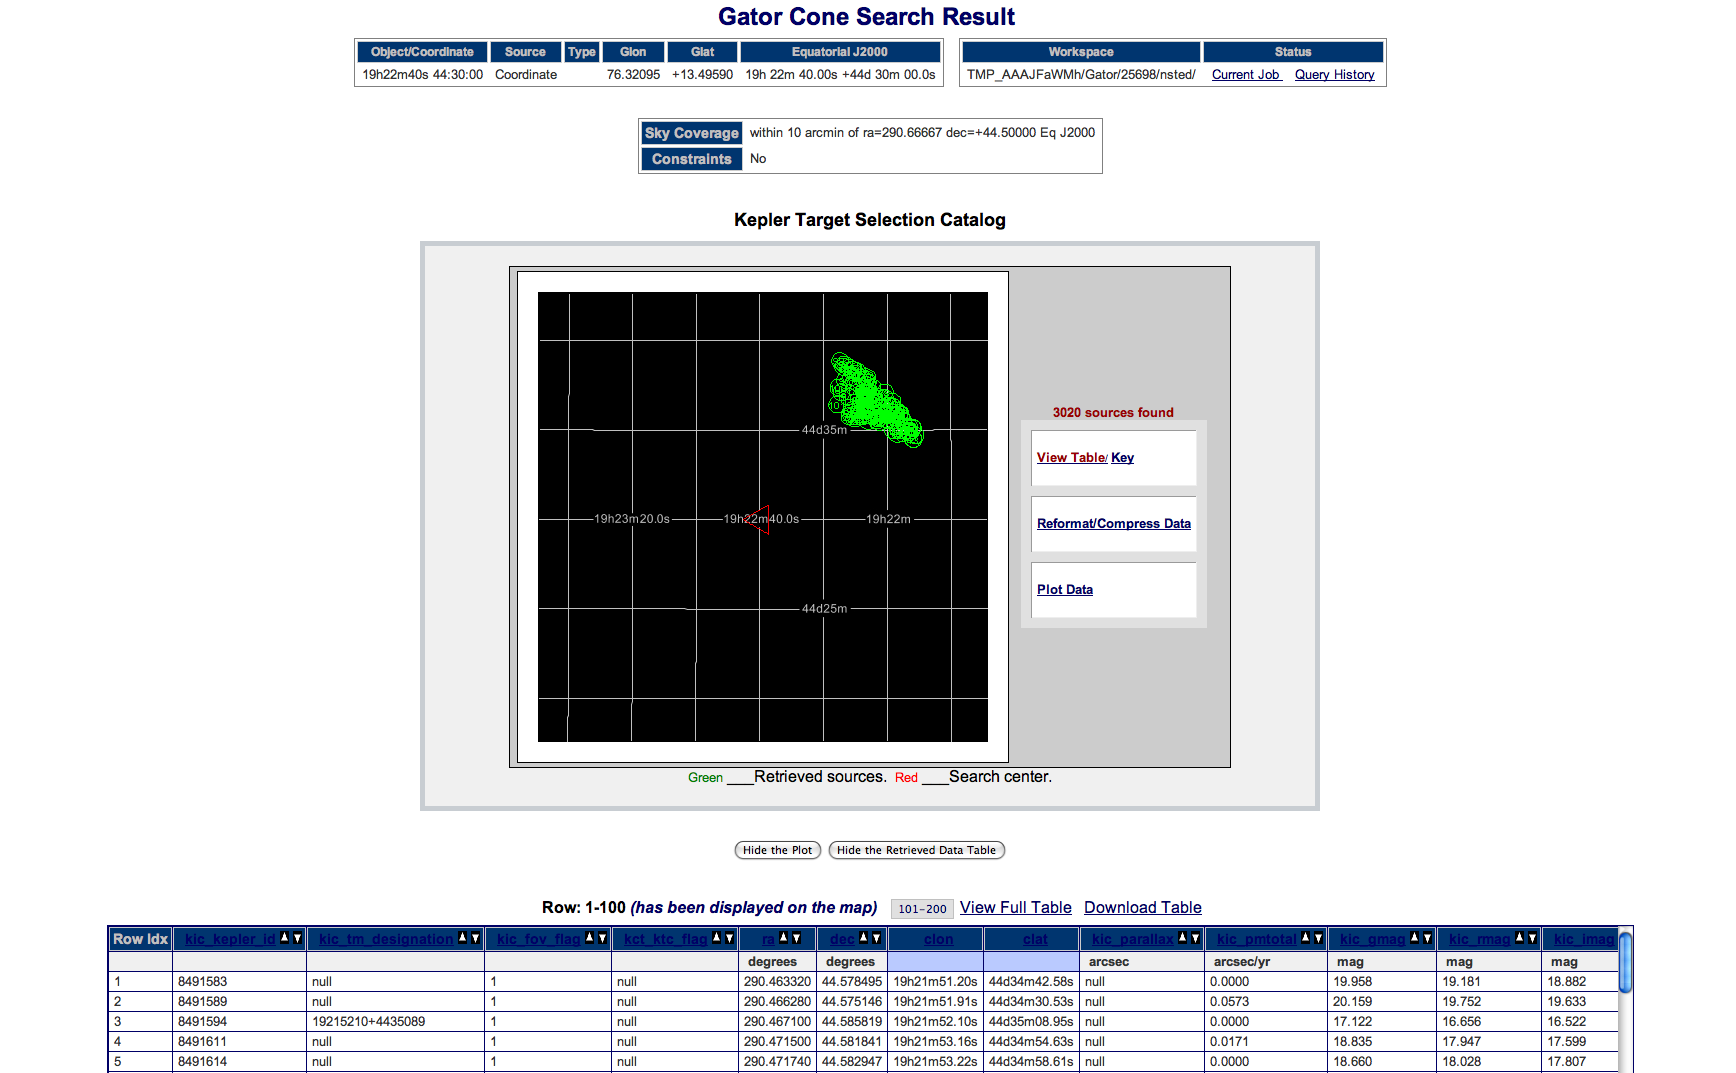Sort kic_rmag ascending arrow
The height and width of the screenshot is (1073, 1736).
(x=1520, y=938)
